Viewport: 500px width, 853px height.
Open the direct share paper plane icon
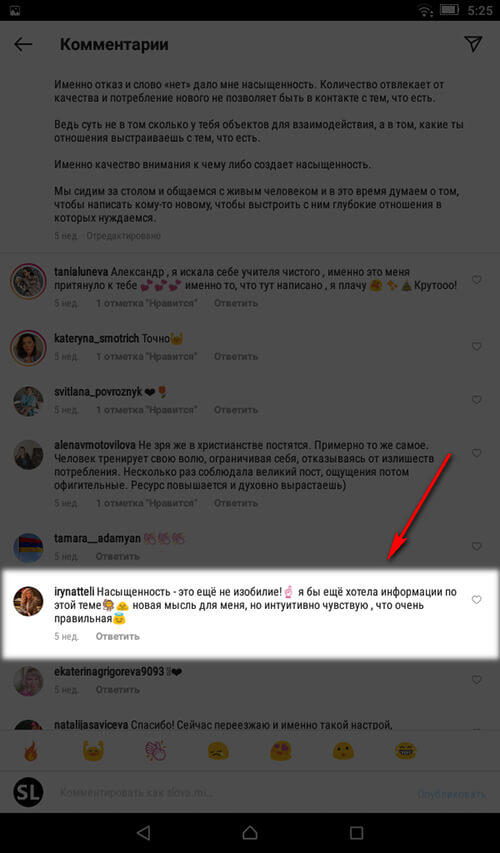474,44
